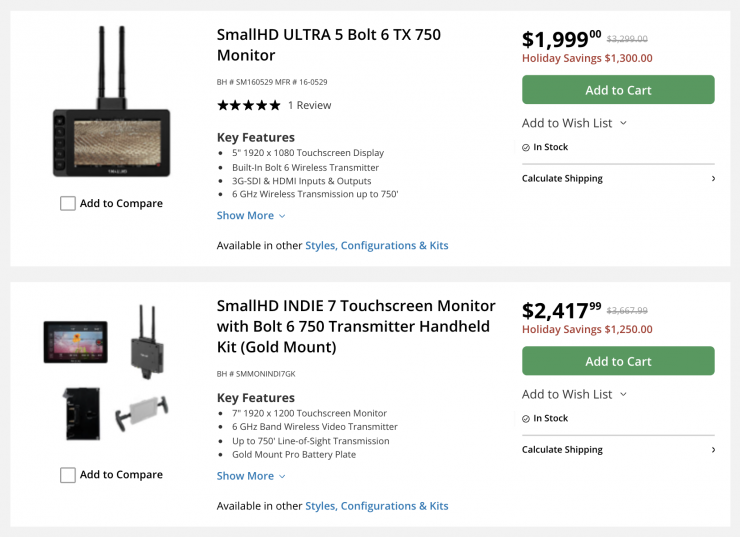Open Calculate Shipping arrow for INDIE 7
The width and height of the screenshot is (740, 537).
coord(713,450)
